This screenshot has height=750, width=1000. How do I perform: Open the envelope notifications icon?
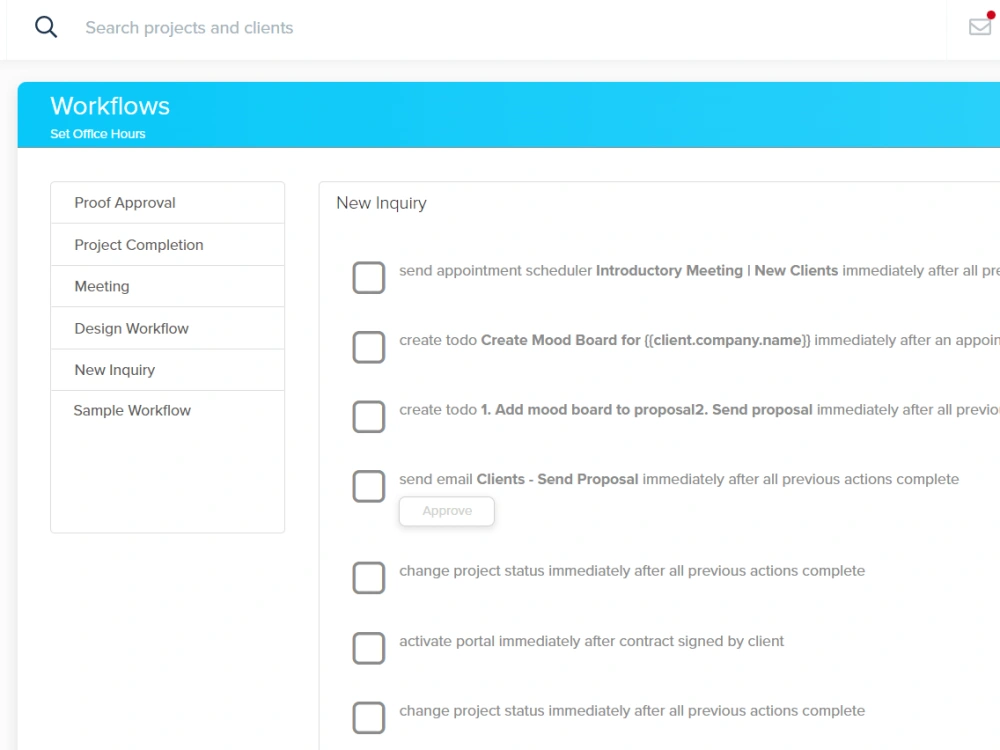[x=979, y=28]
